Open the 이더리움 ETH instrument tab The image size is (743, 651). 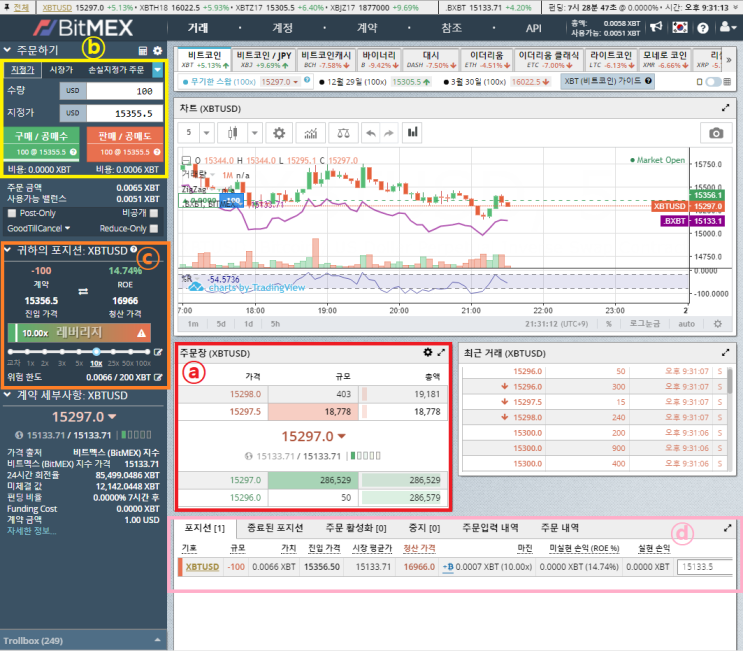[x=486, y=60]
